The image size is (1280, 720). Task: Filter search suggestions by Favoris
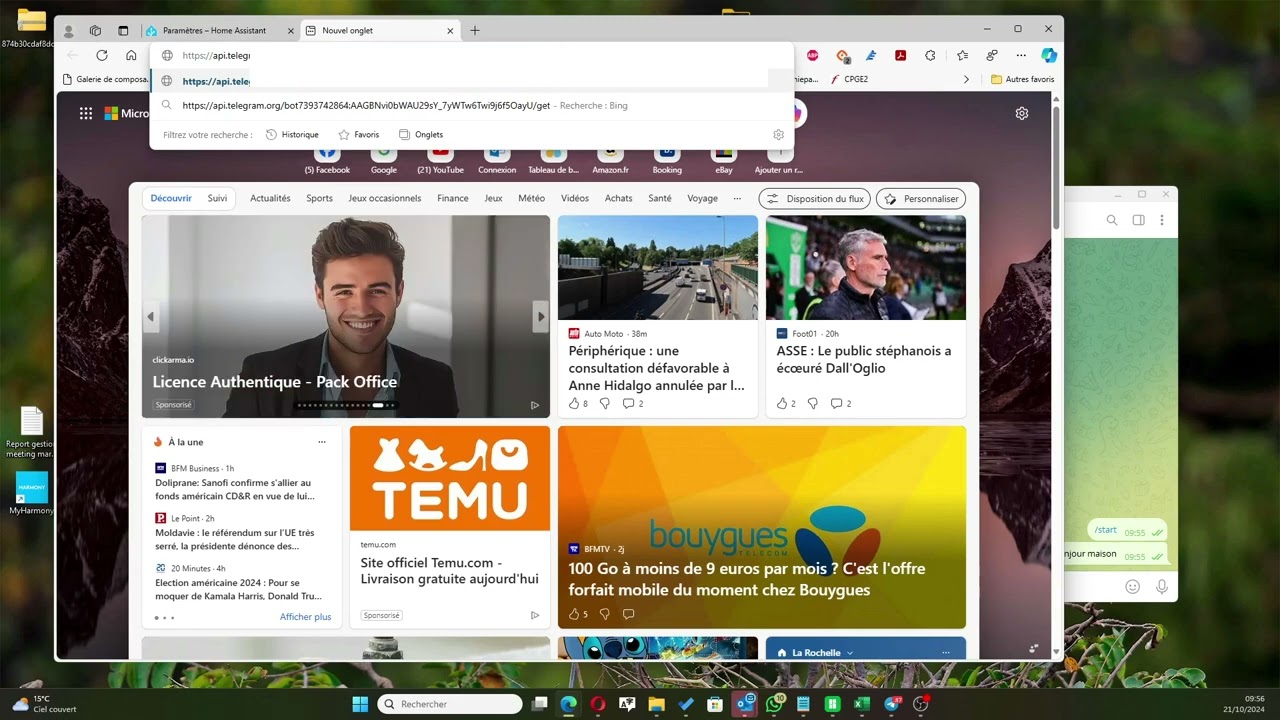[359, 135]
